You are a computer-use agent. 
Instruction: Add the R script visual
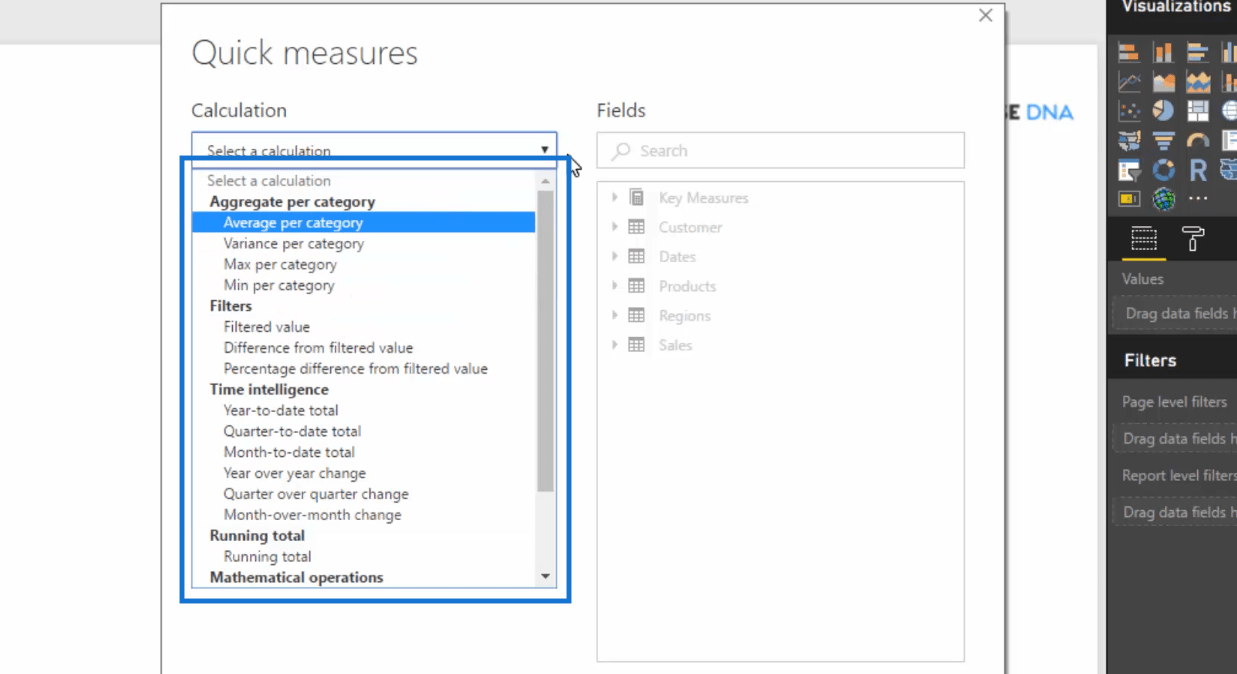(1197, 170)
